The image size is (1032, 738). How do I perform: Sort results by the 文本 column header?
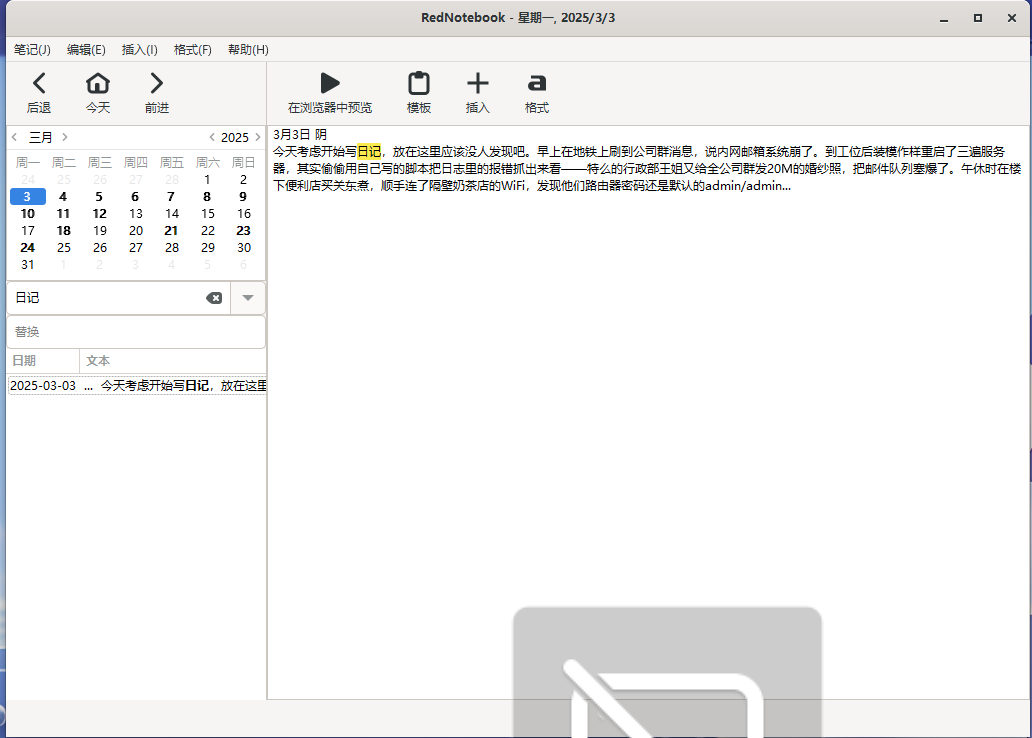[172, 361]
